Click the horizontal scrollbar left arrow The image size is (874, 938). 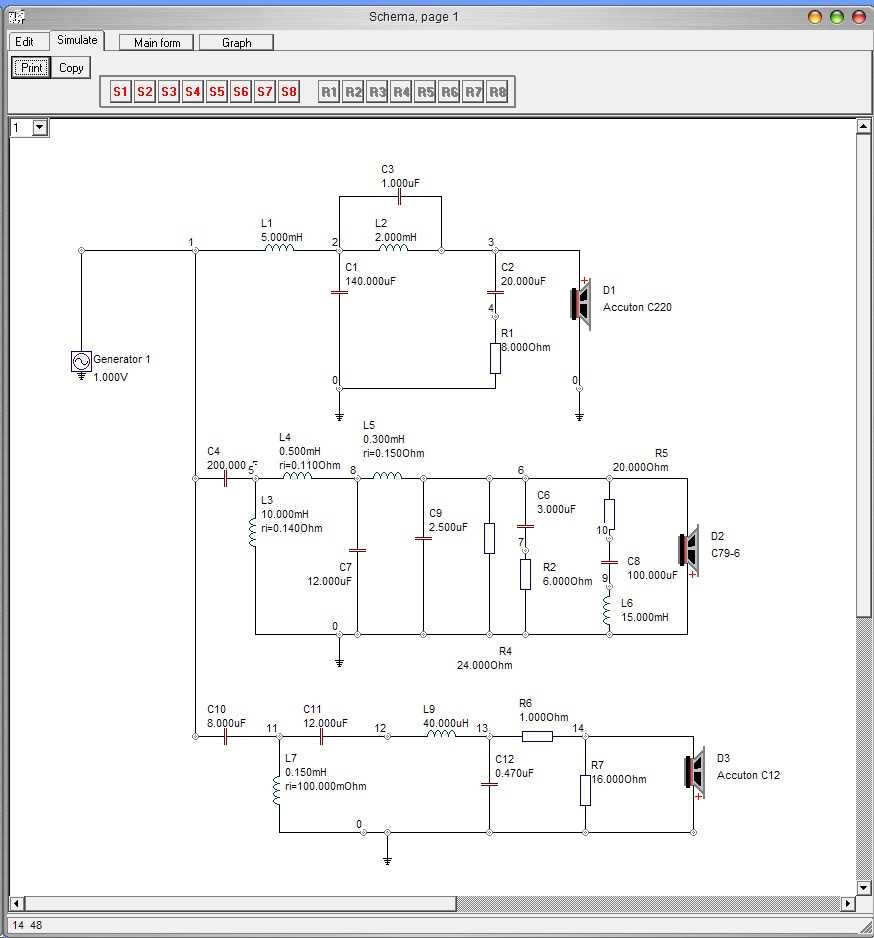(x=17, y=903)
